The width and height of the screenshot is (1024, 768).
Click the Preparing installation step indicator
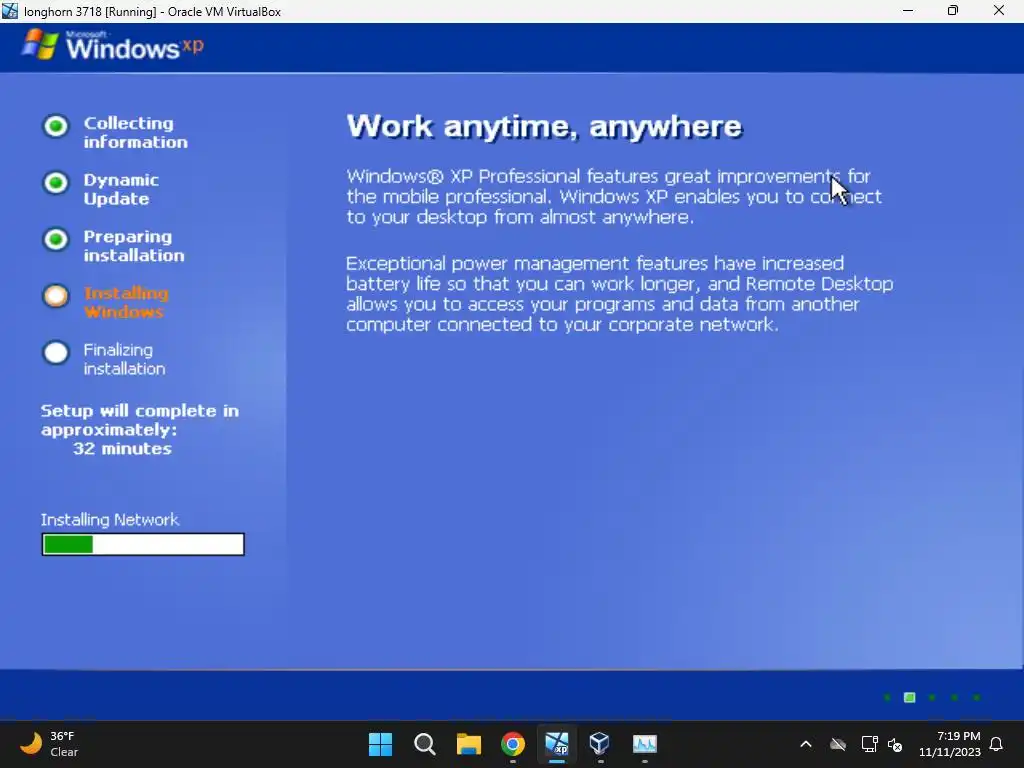[x=56, y=240]
